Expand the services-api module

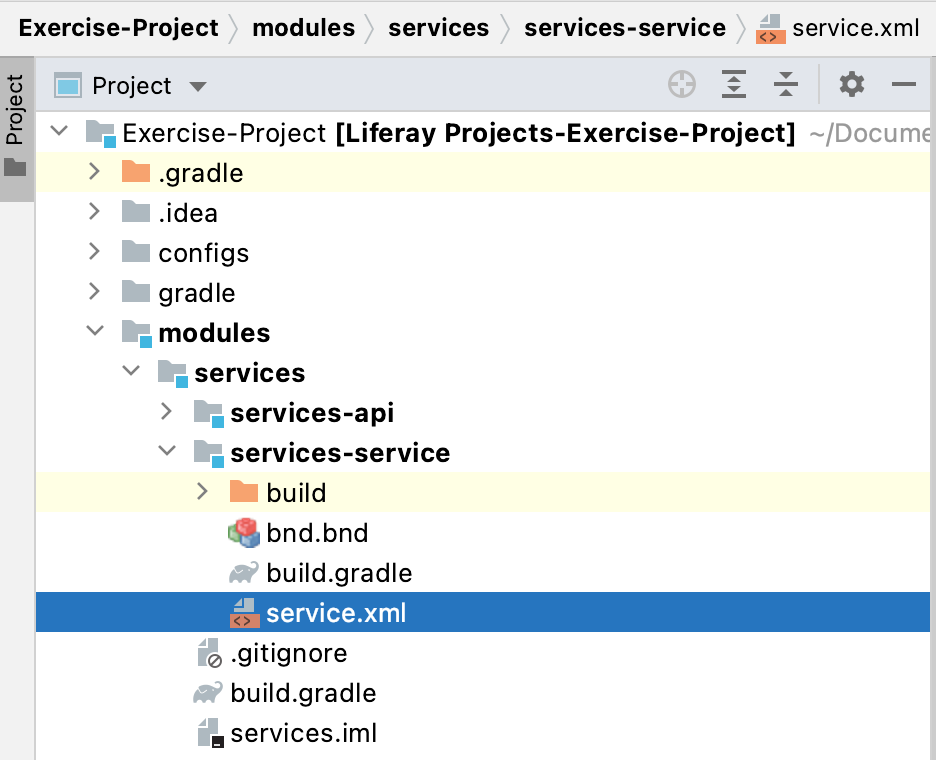[167, 411]
